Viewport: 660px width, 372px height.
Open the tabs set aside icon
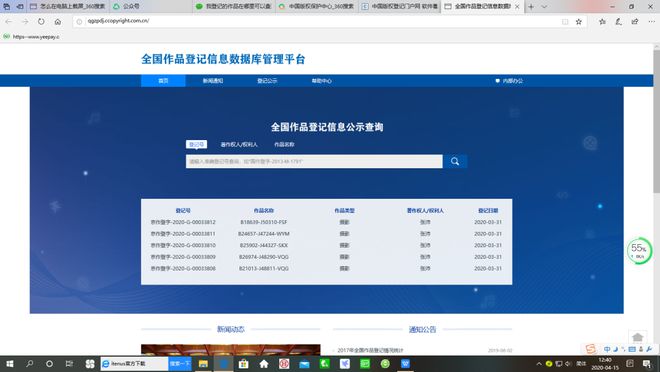6,6
